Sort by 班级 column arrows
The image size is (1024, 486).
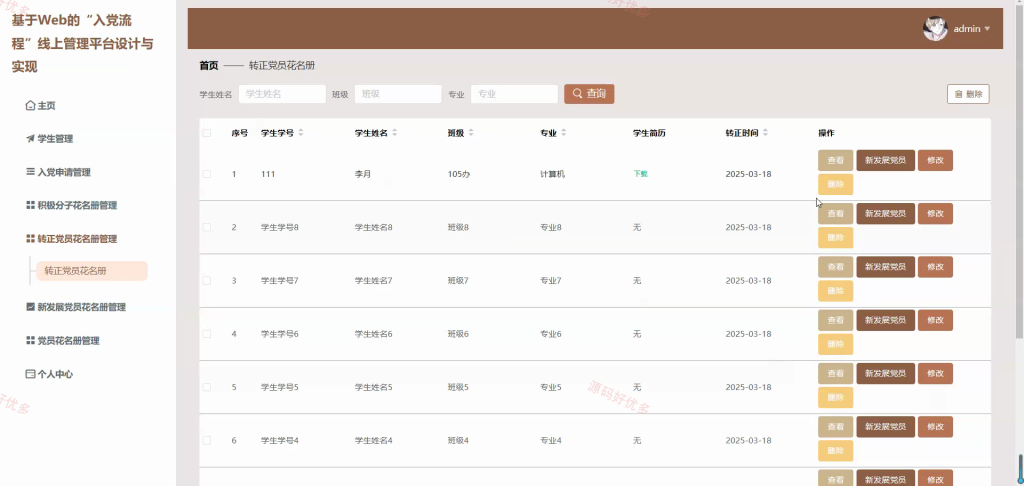tap(471, 133)
